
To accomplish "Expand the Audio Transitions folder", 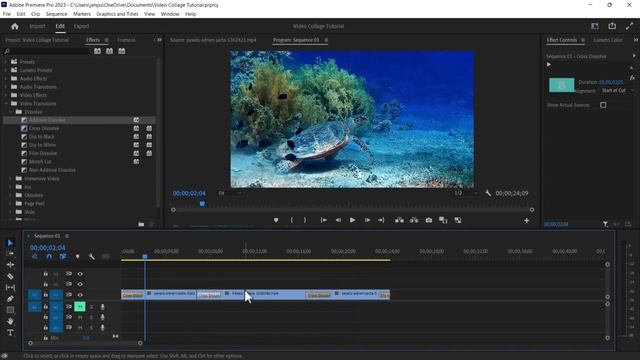I will (6, 87).
